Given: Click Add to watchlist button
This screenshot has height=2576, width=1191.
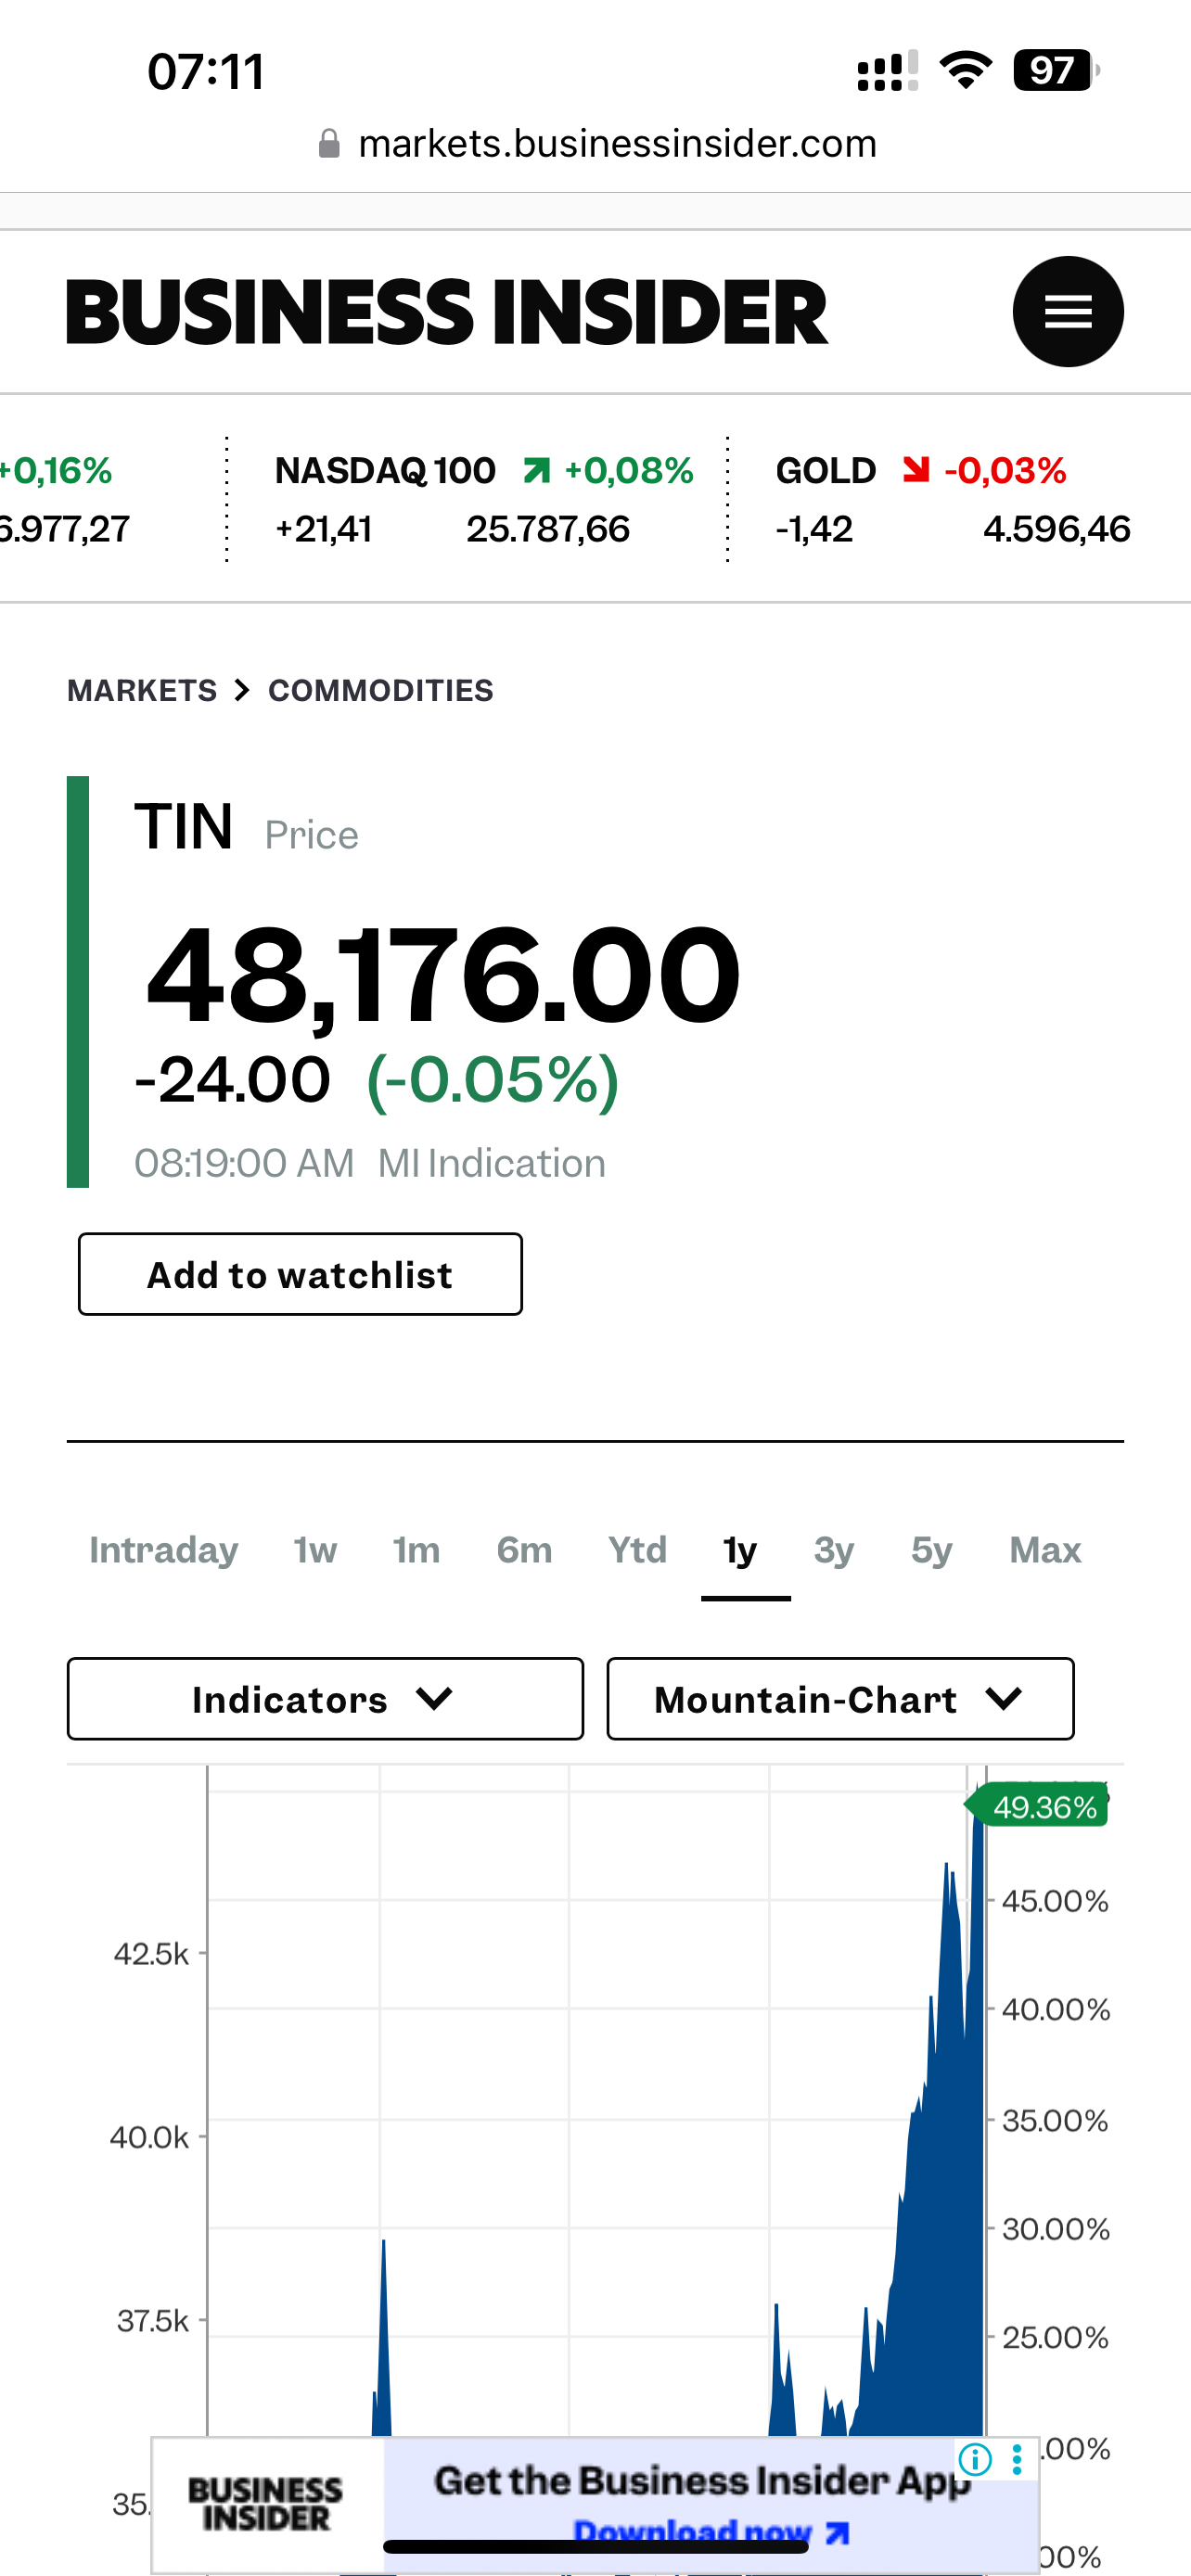Looking at the screenshot, I should (300, 1274).
